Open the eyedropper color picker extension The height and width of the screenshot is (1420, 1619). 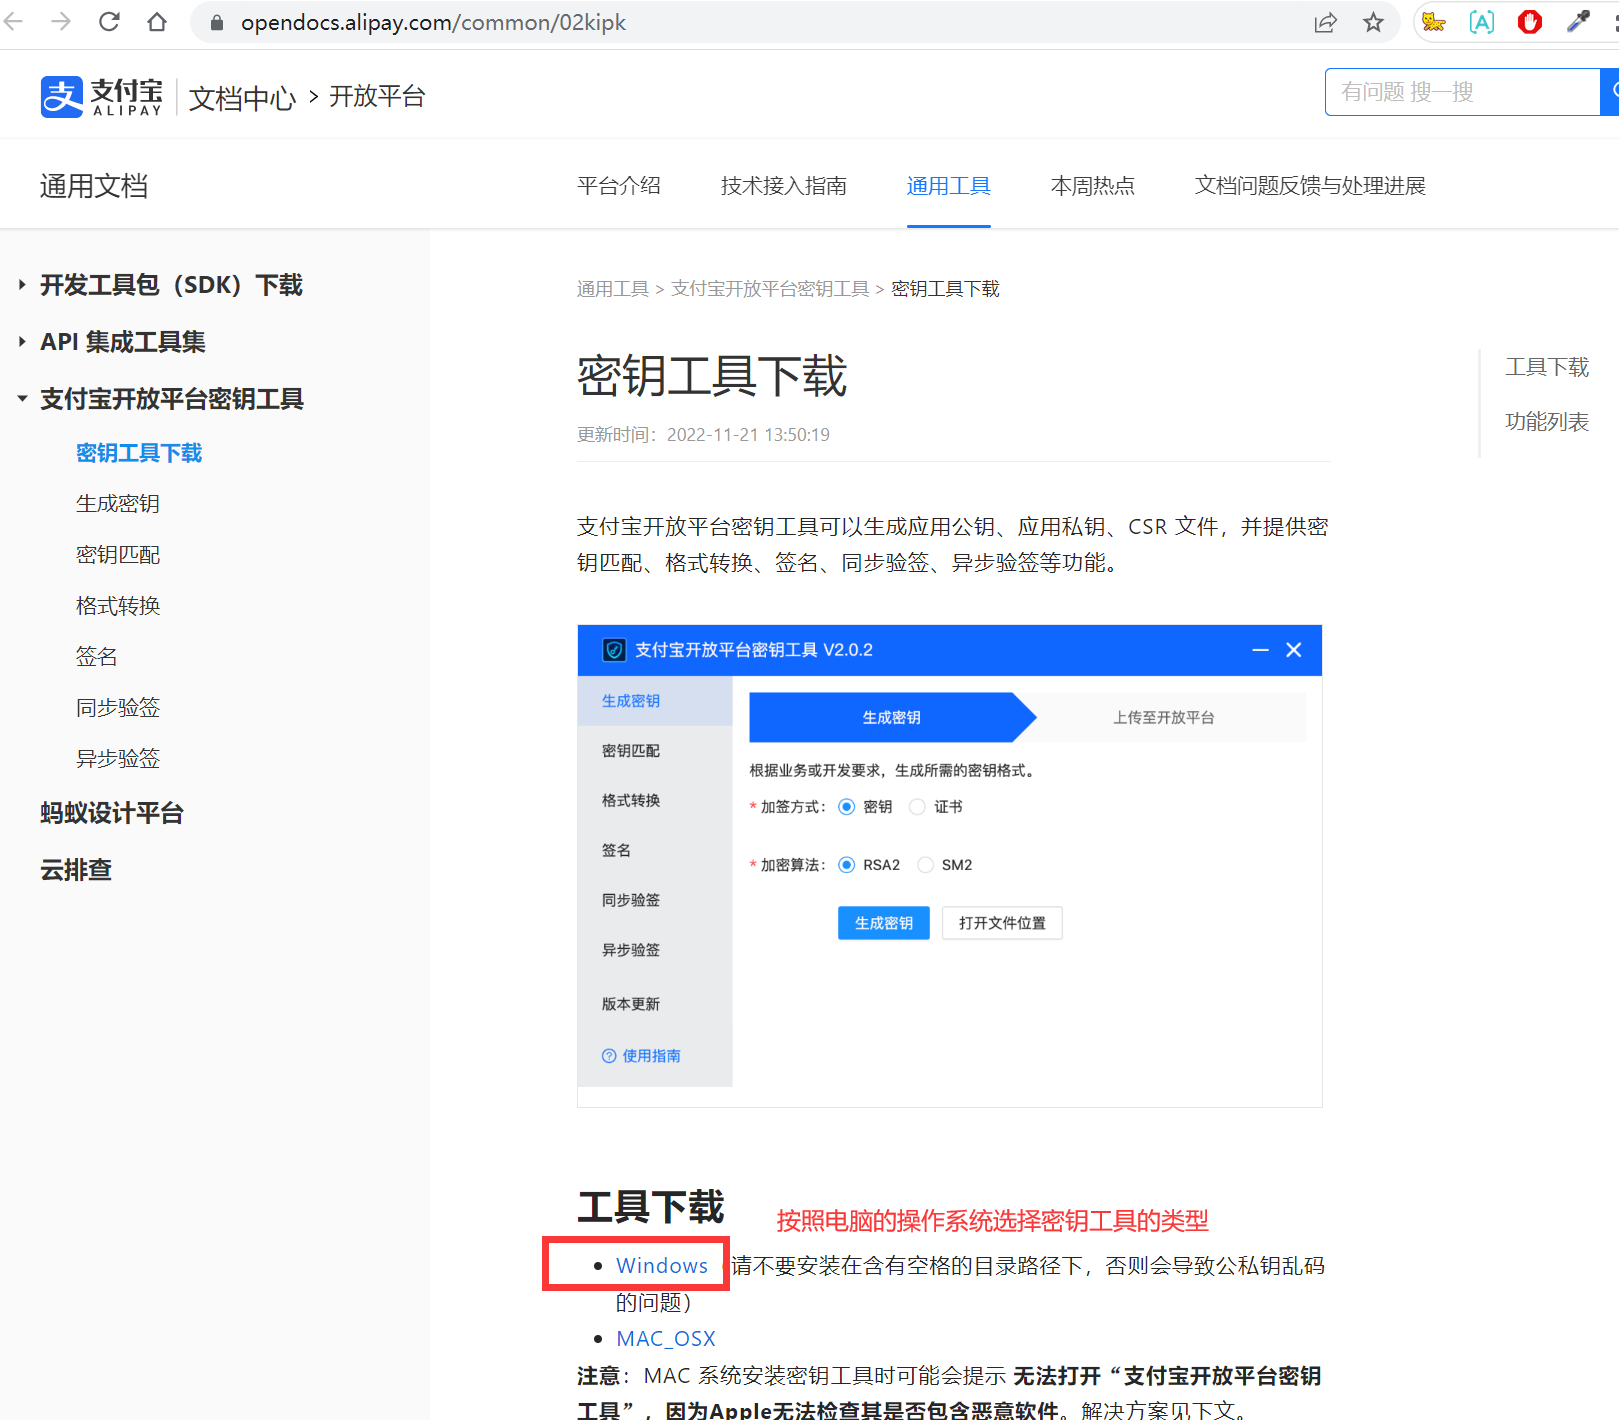[1578, 22]
